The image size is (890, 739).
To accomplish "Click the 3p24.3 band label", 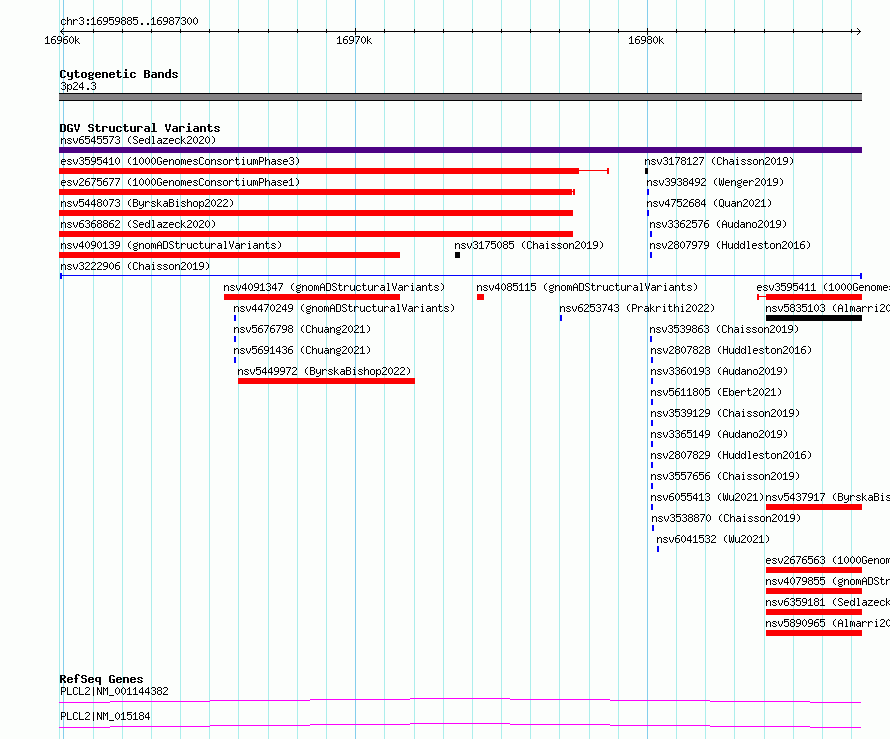I will [78, 86].
